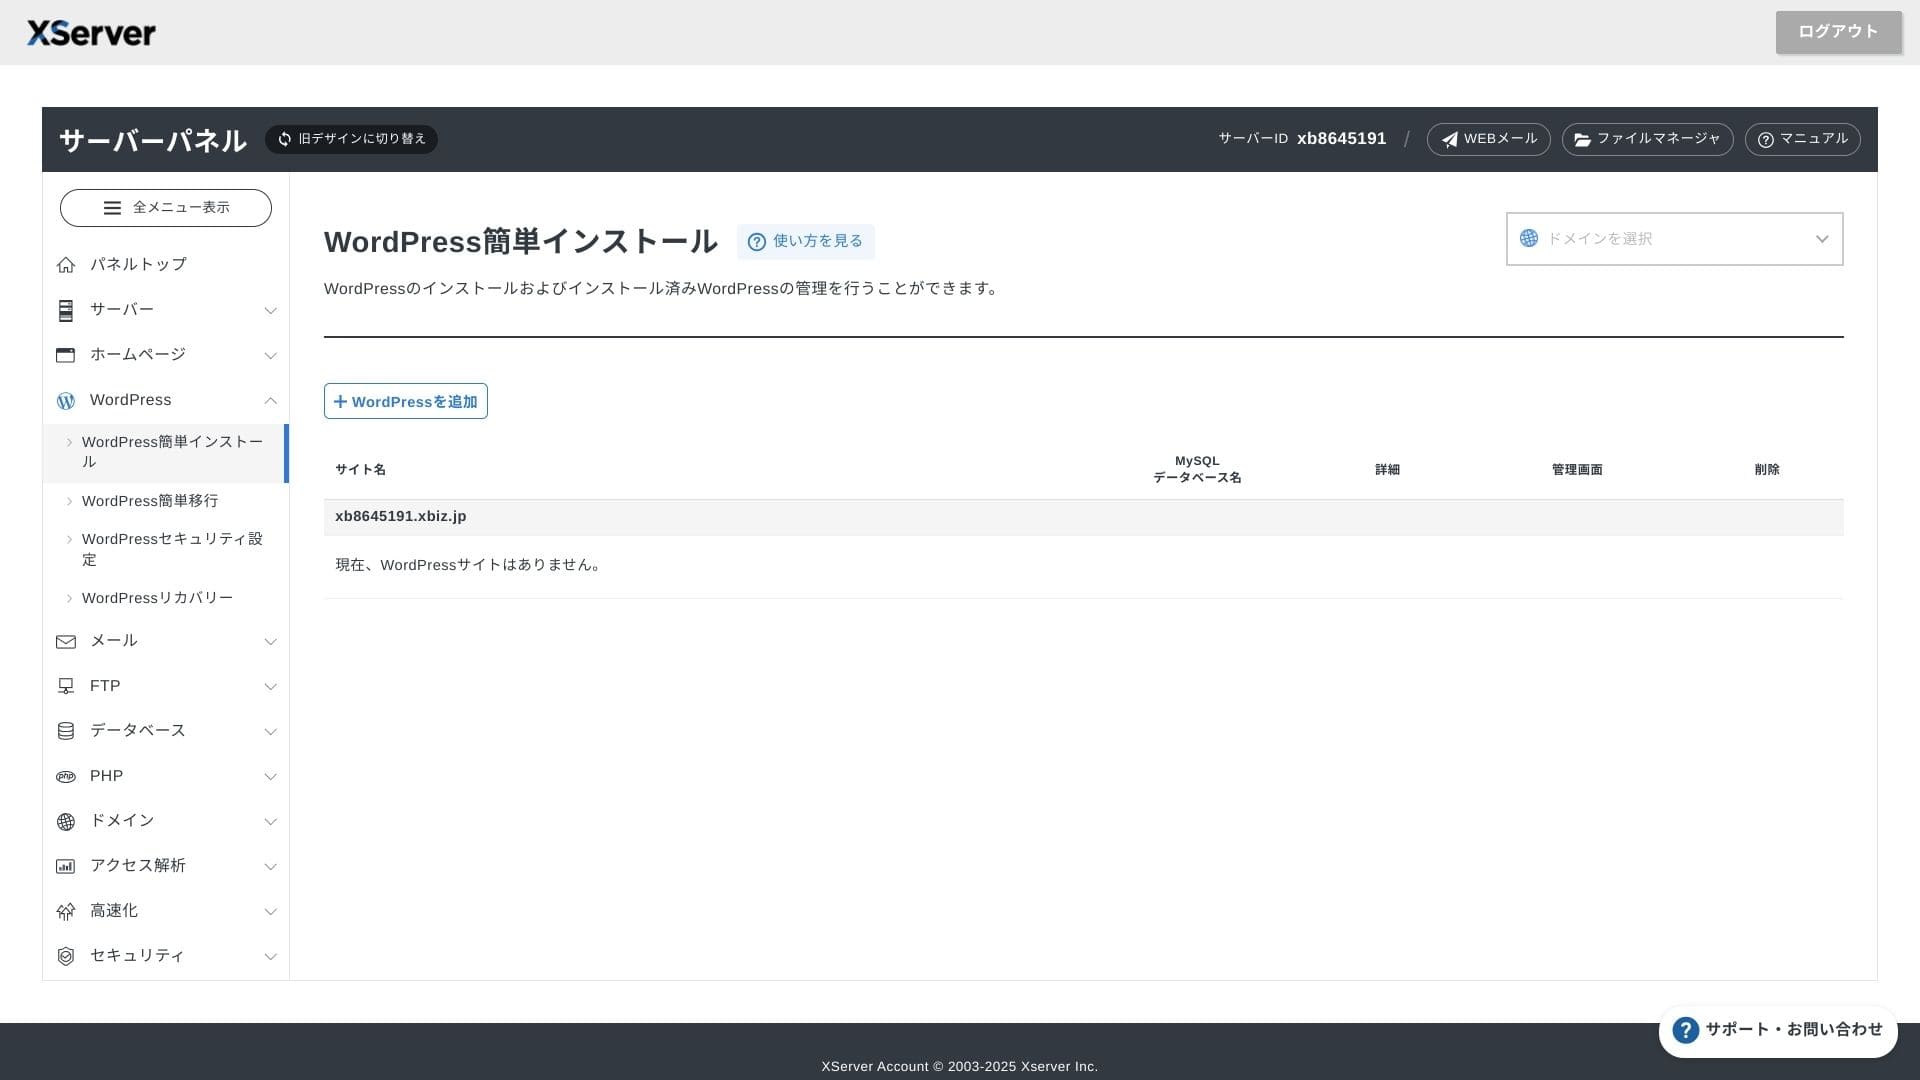The width and height of the screenshot is (1920, 1080).
Task: Open ファイルマネージャ from the header
Action: click(1647, 139)
